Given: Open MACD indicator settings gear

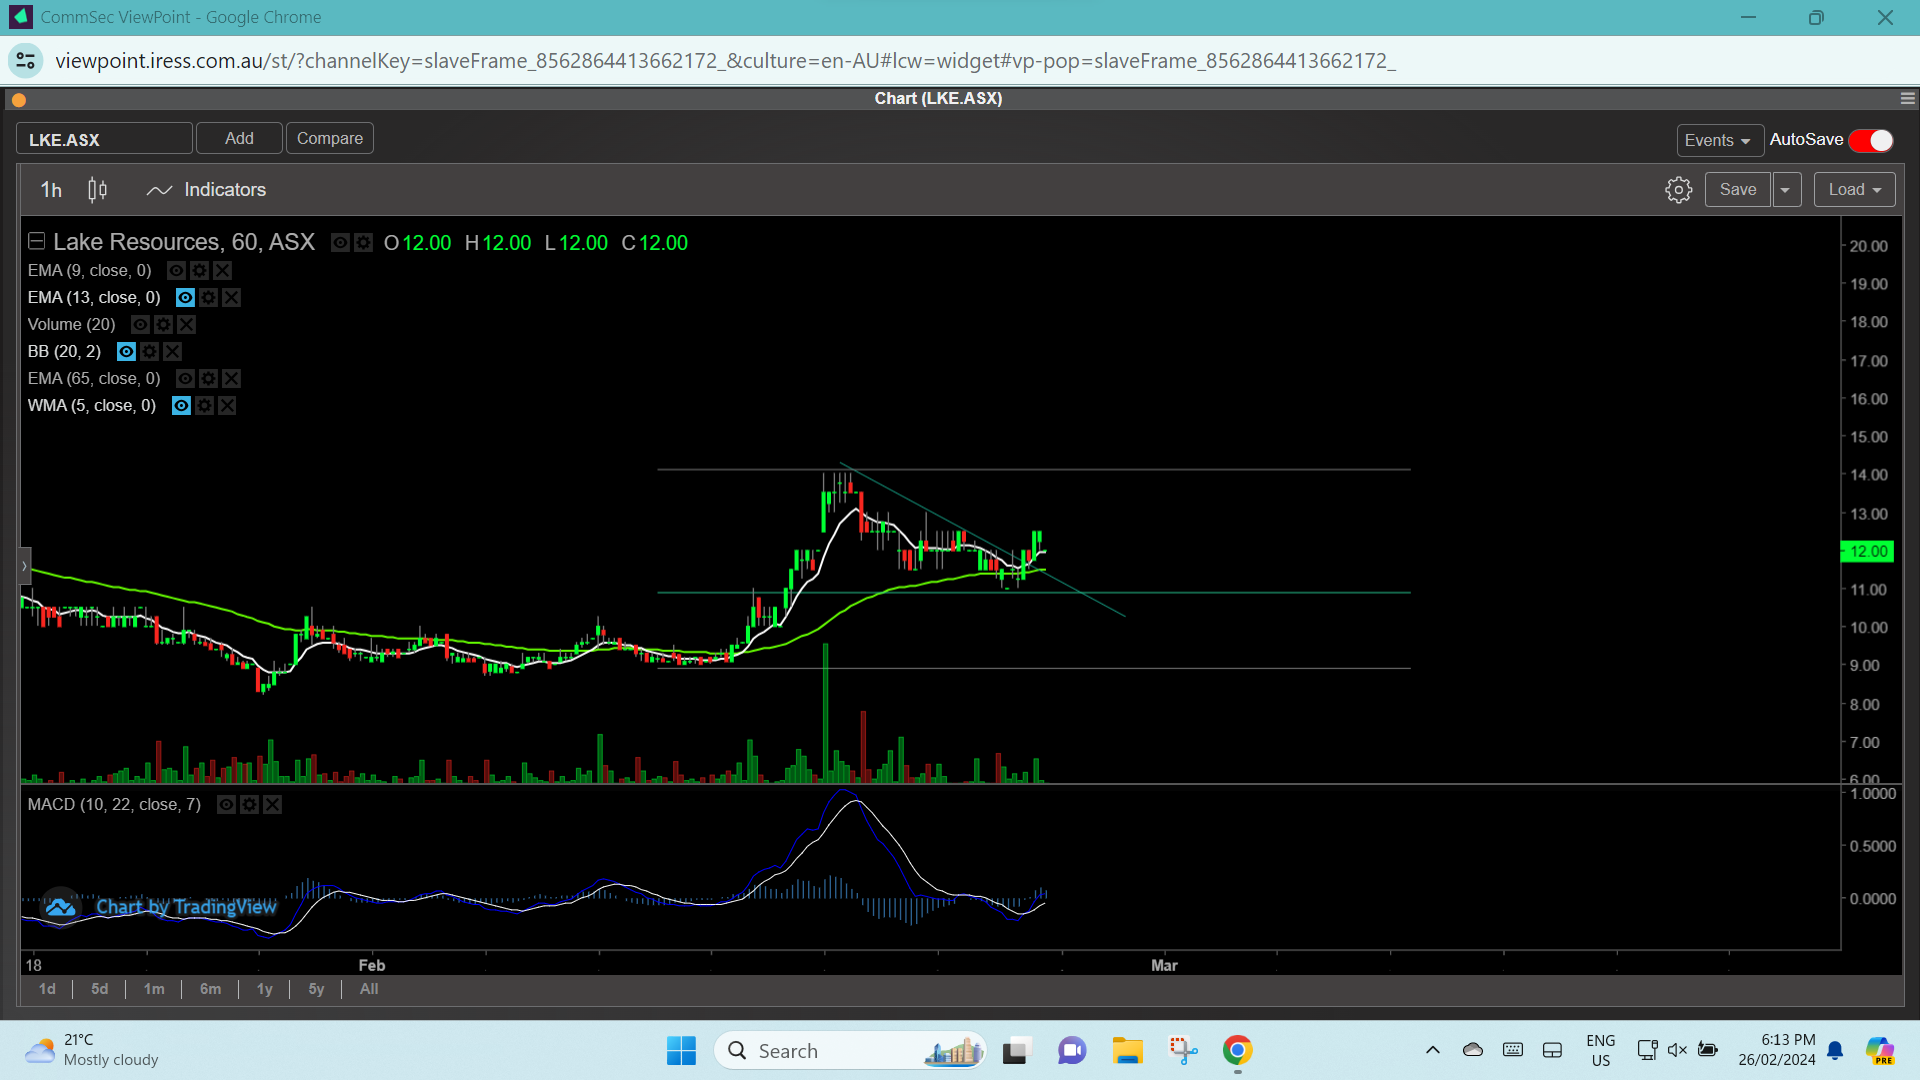Looking at the screenshot, I should [249, 804].
